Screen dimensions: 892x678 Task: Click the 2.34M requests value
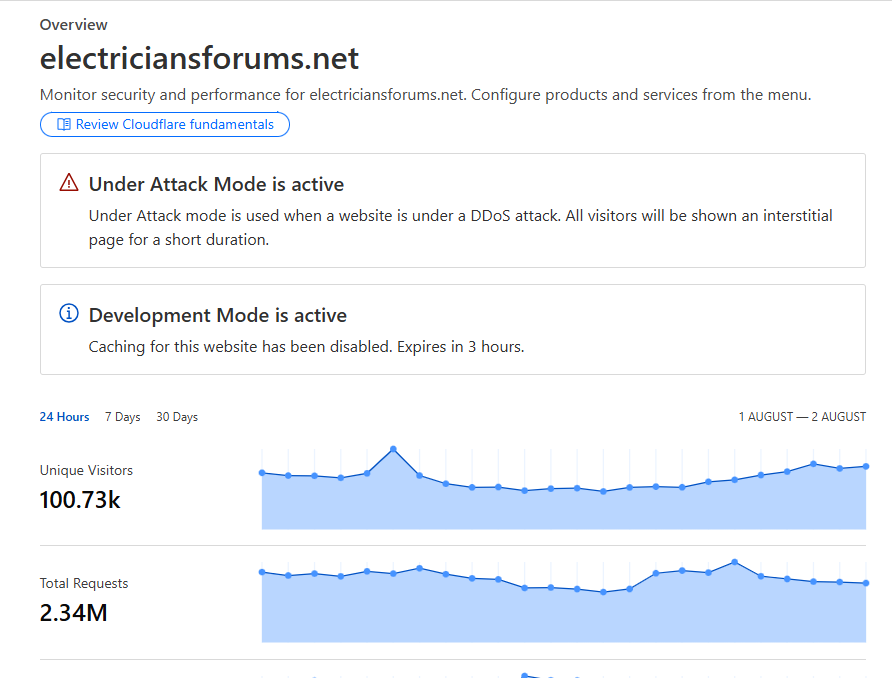[73, 613]
